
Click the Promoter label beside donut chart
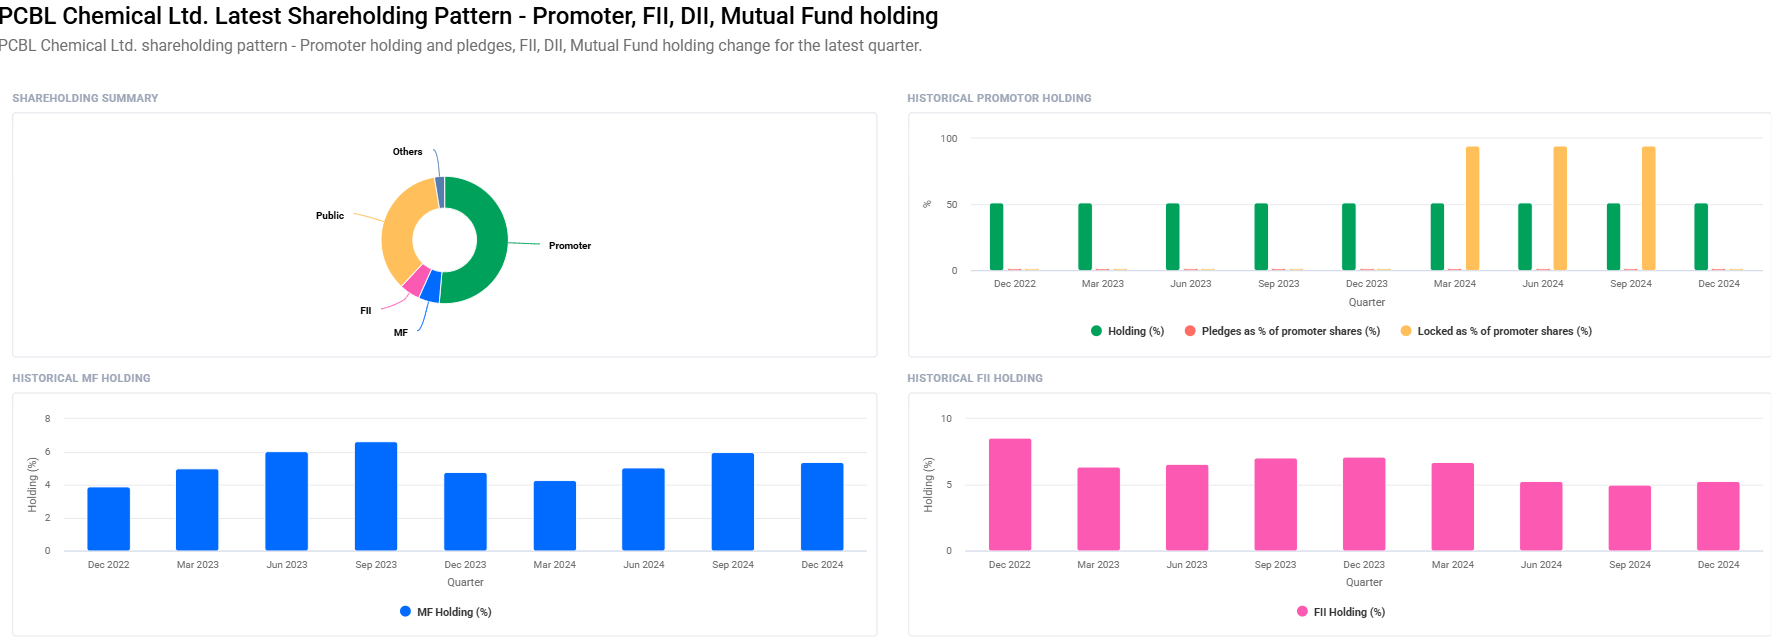click(569, 246)
